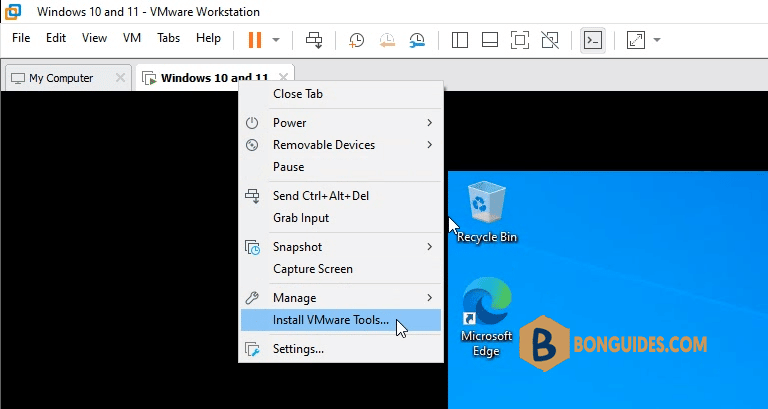Open the power options dropdown arrow beside the pause icon

pos(276,40)
